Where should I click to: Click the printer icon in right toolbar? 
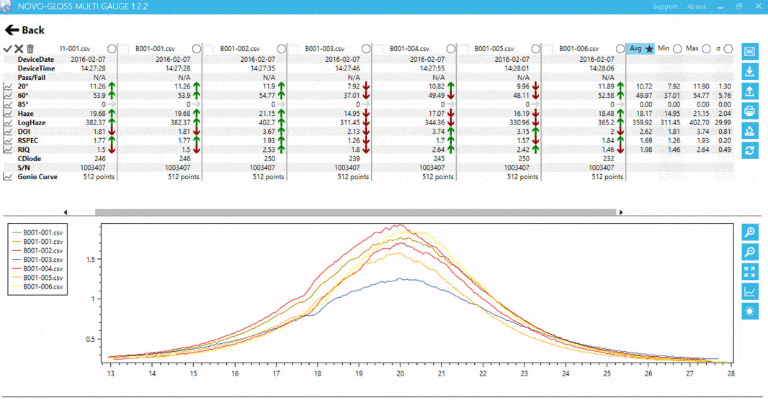[x=750, y=110]
